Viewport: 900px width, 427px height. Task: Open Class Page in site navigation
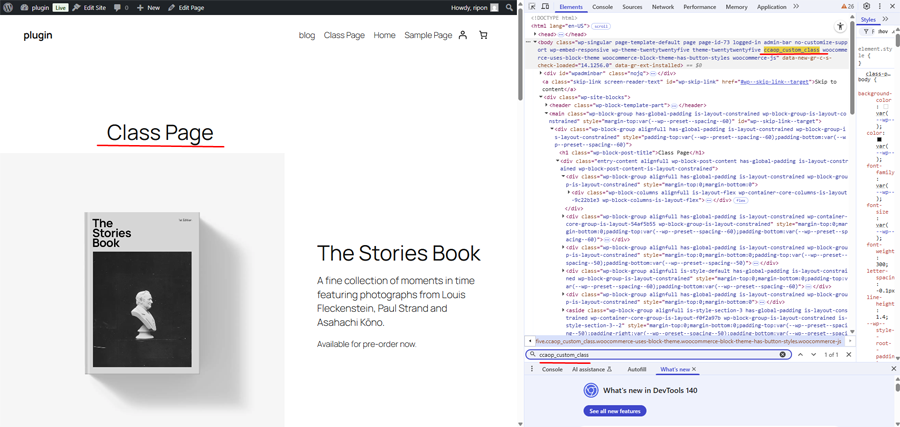tap(344, 35)
